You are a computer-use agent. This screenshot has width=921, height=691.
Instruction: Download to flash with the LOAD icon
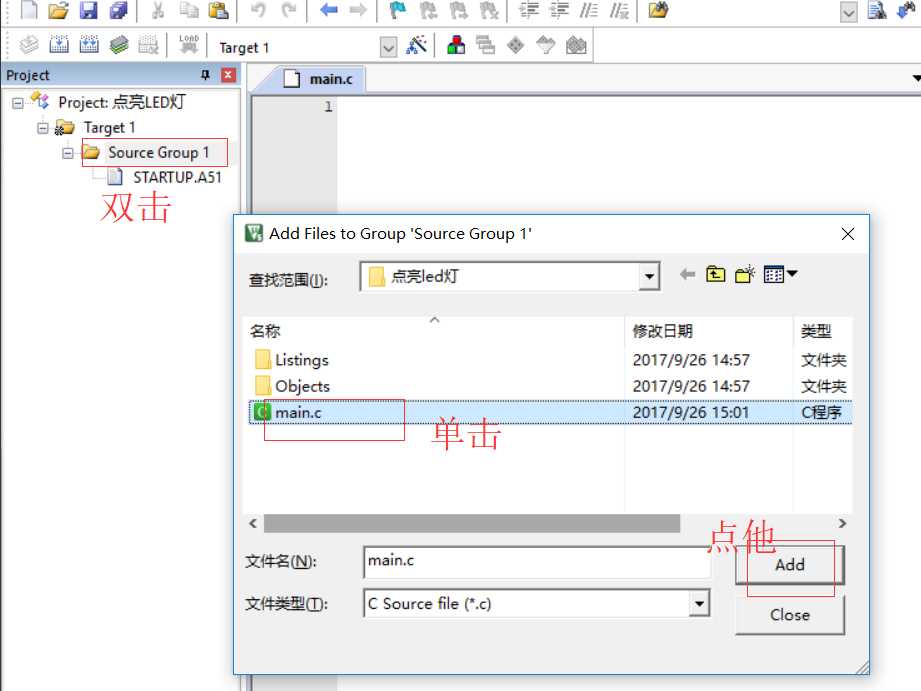(189, 45)
